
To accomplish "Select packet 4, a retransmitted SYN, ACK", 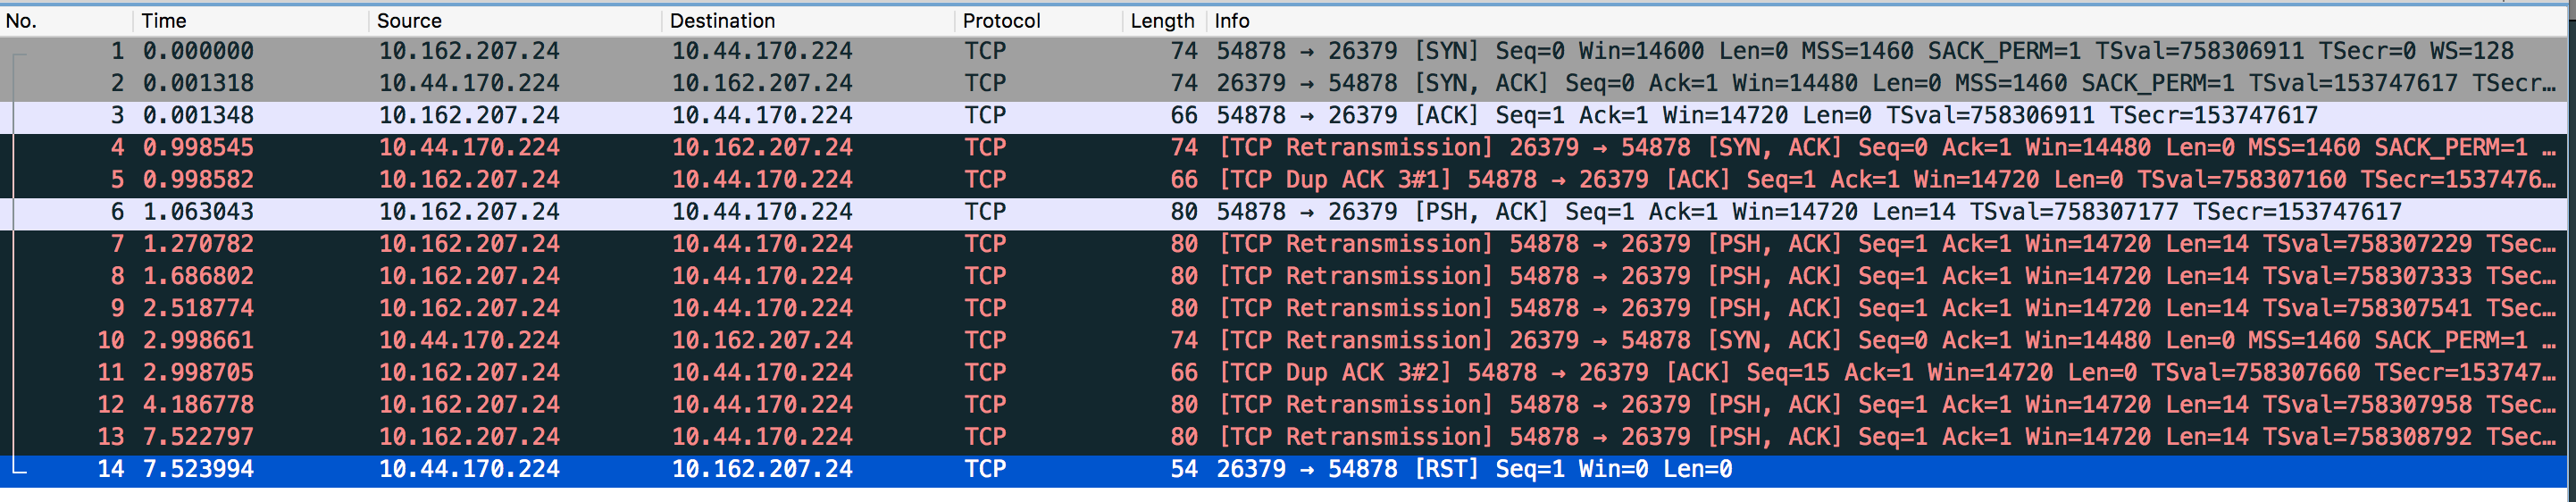I will point(1288,148).
